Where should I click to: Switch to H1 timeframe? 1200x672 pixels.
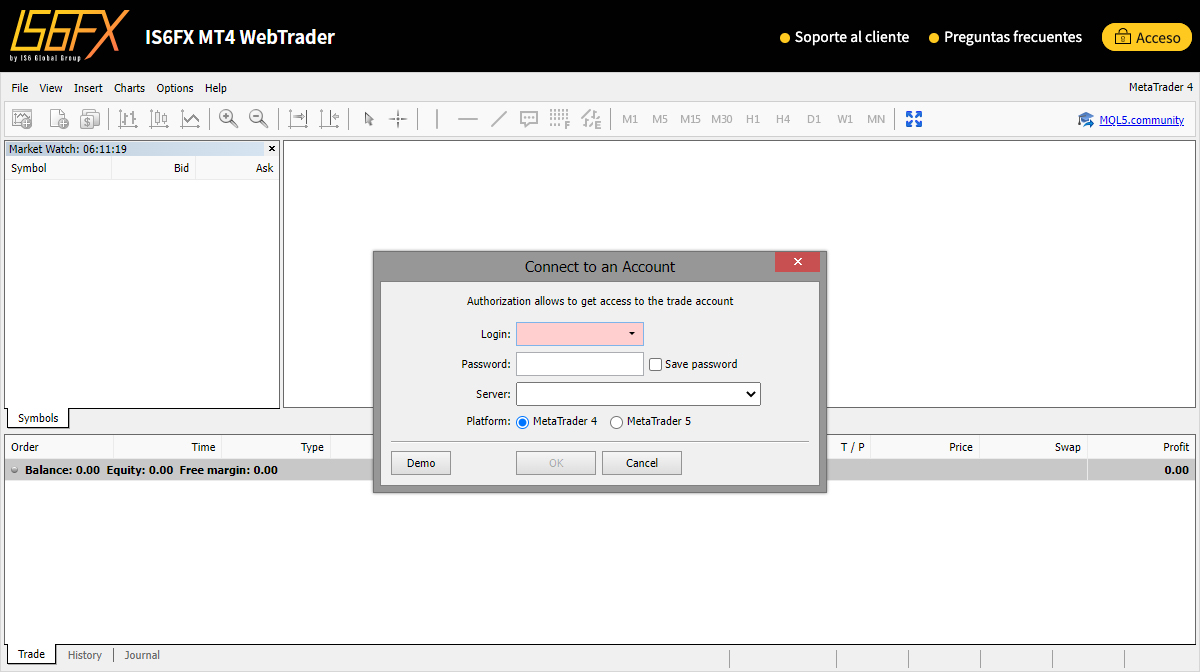pos(753,119)
